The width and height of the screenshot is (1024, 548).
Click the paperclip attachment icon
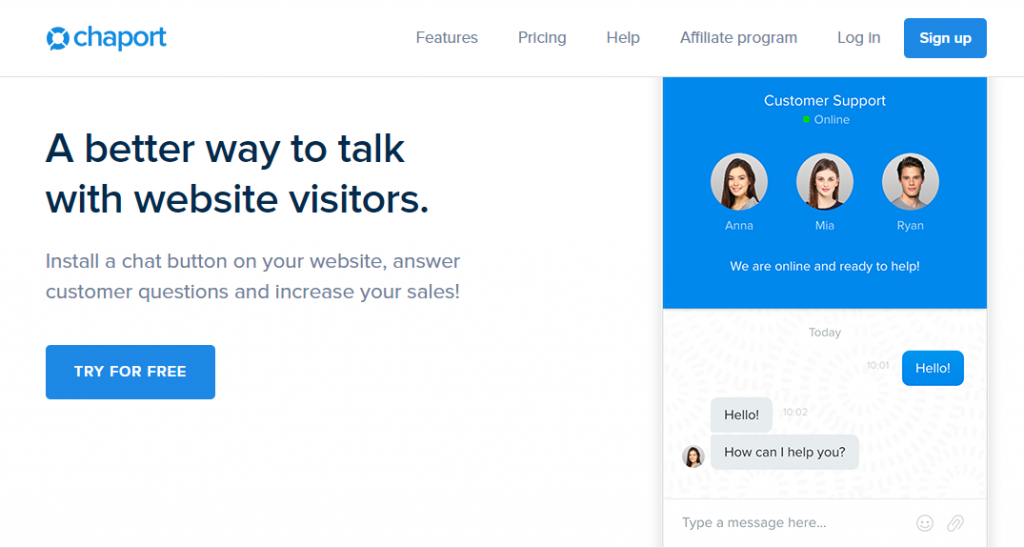tap(955, 523)
